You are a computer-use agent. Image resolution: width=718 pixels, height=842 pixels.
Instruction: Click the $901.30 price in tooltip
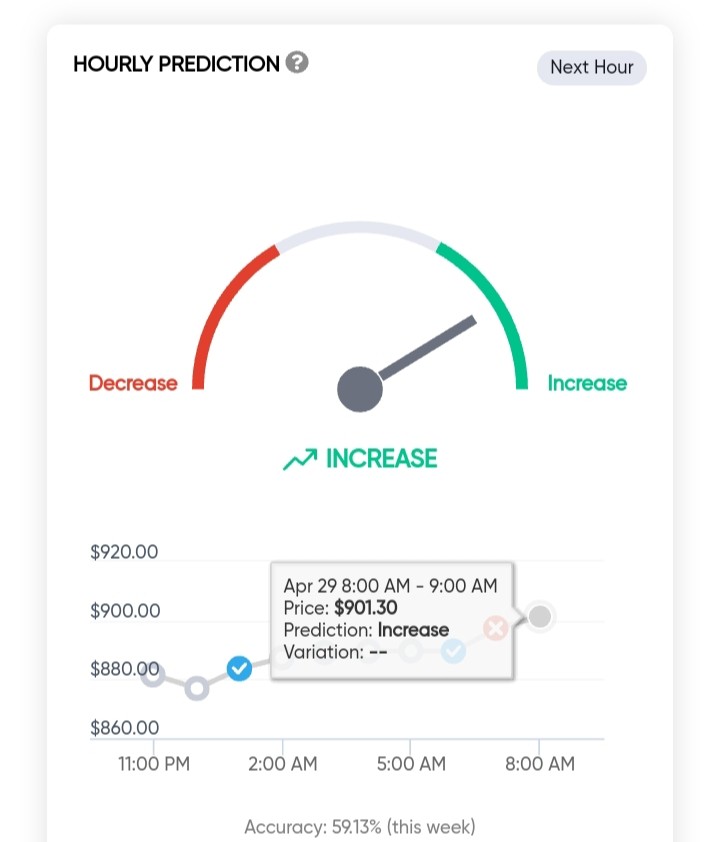(366, 607)
